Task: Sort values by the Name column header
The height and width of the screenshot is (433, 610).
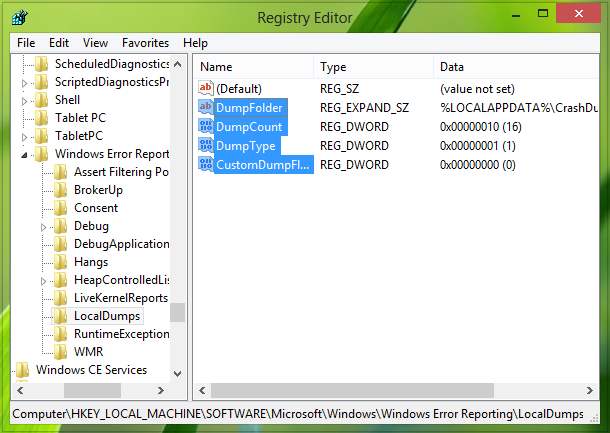Action: (254, 67)
